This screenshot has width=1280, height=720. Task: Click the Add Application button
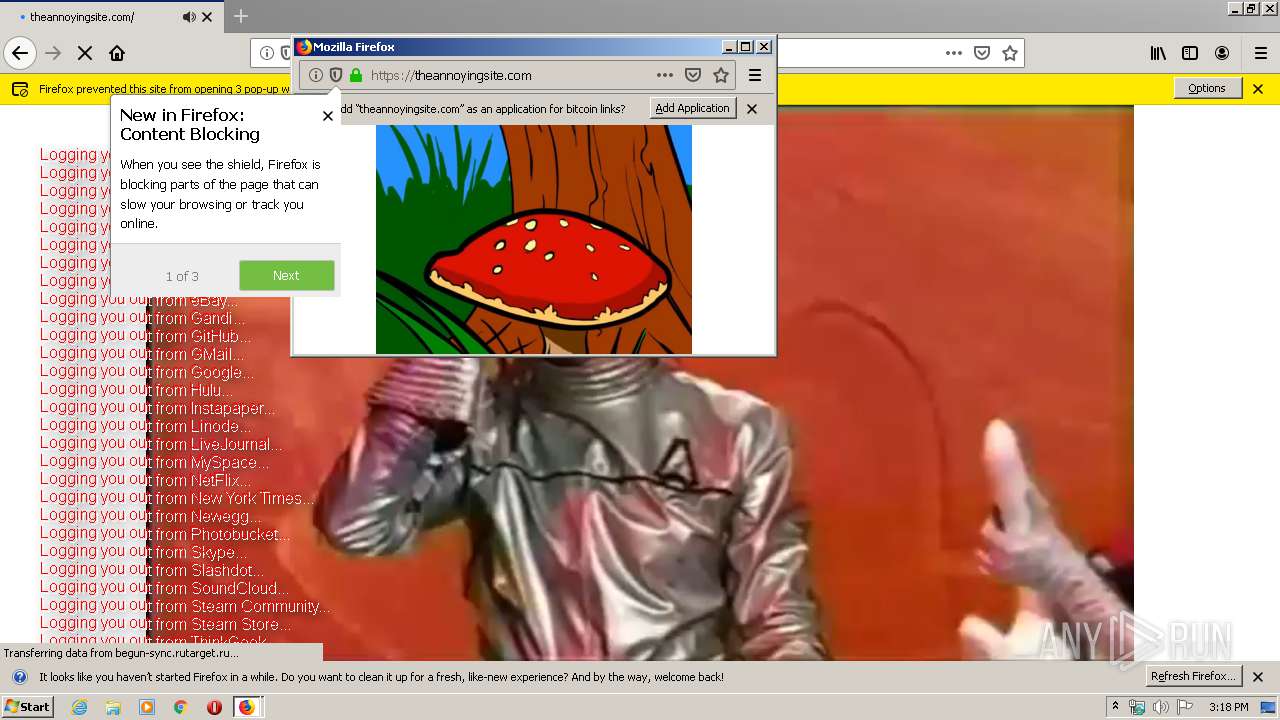click(x=692, y=108)
